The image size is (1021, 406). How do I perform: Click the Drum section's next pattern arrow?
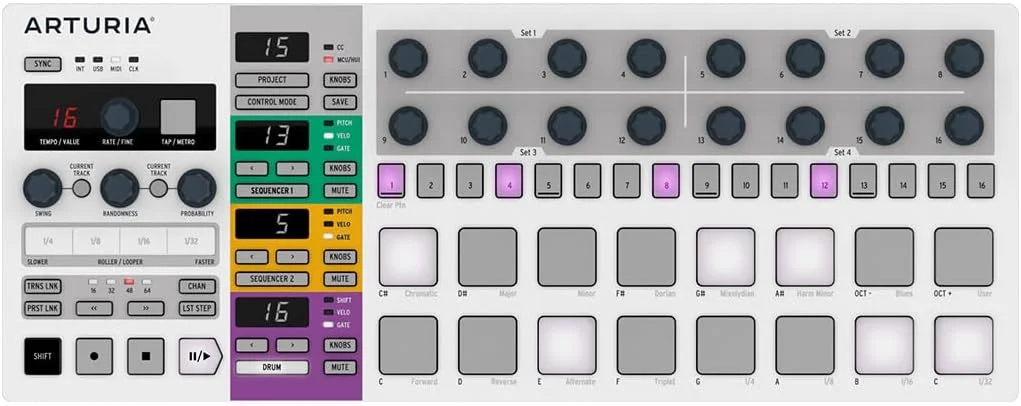point(292,345)
